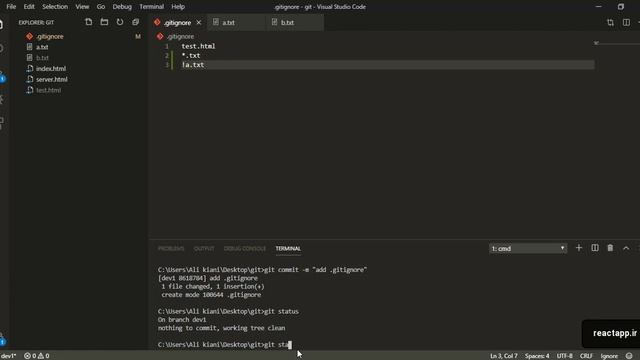Change line endings via 'CRLF'

(587, 356)
